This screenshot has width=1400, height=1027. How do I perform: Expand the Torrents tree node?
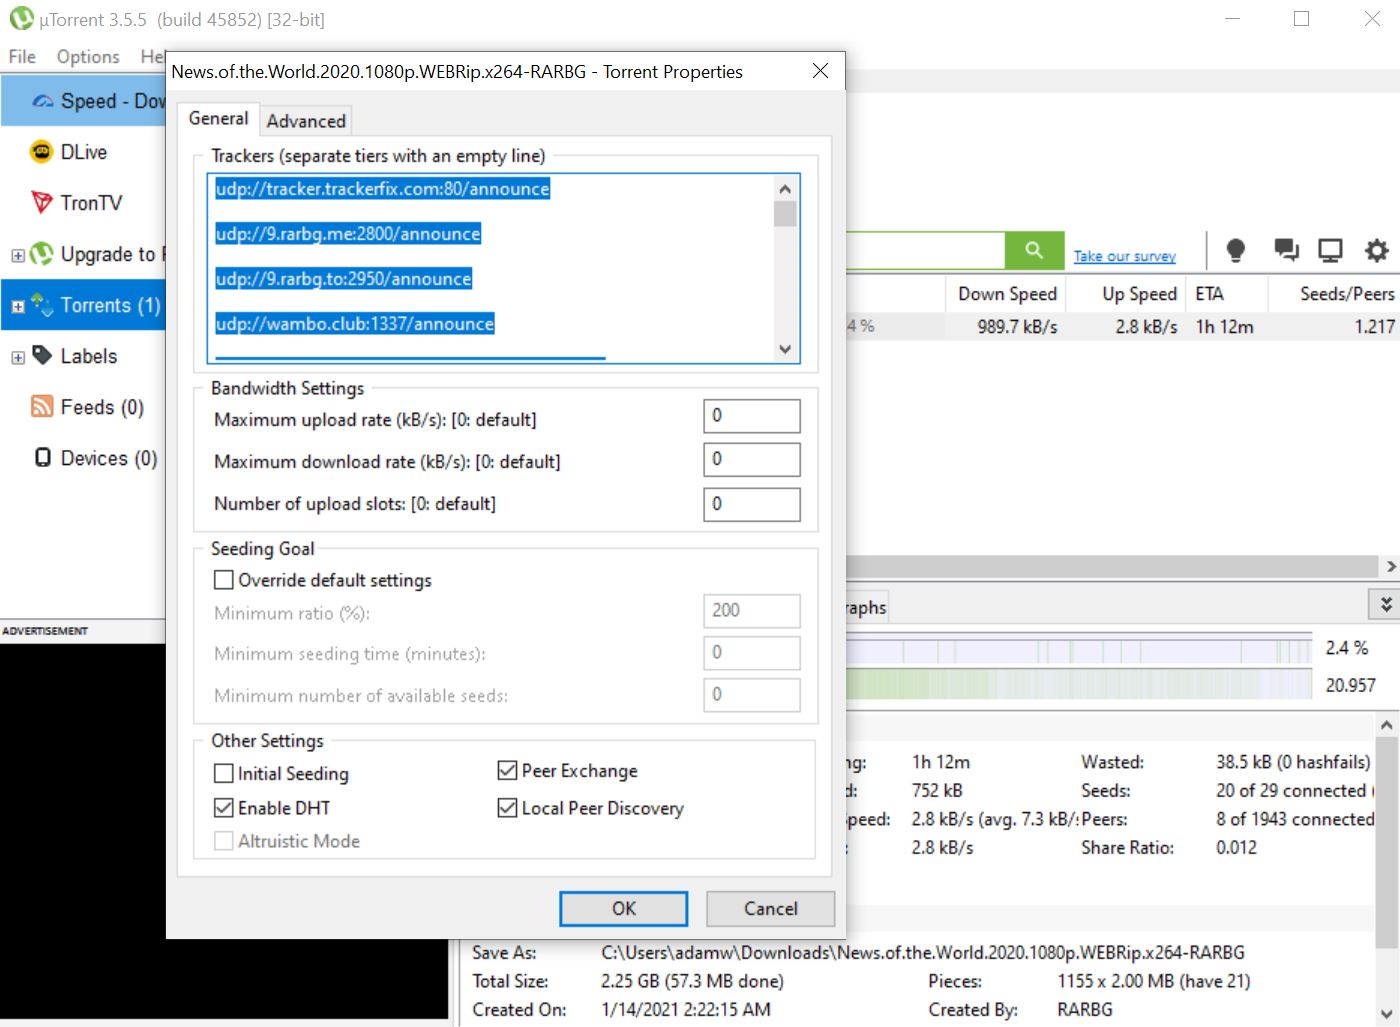pos(17,306)
